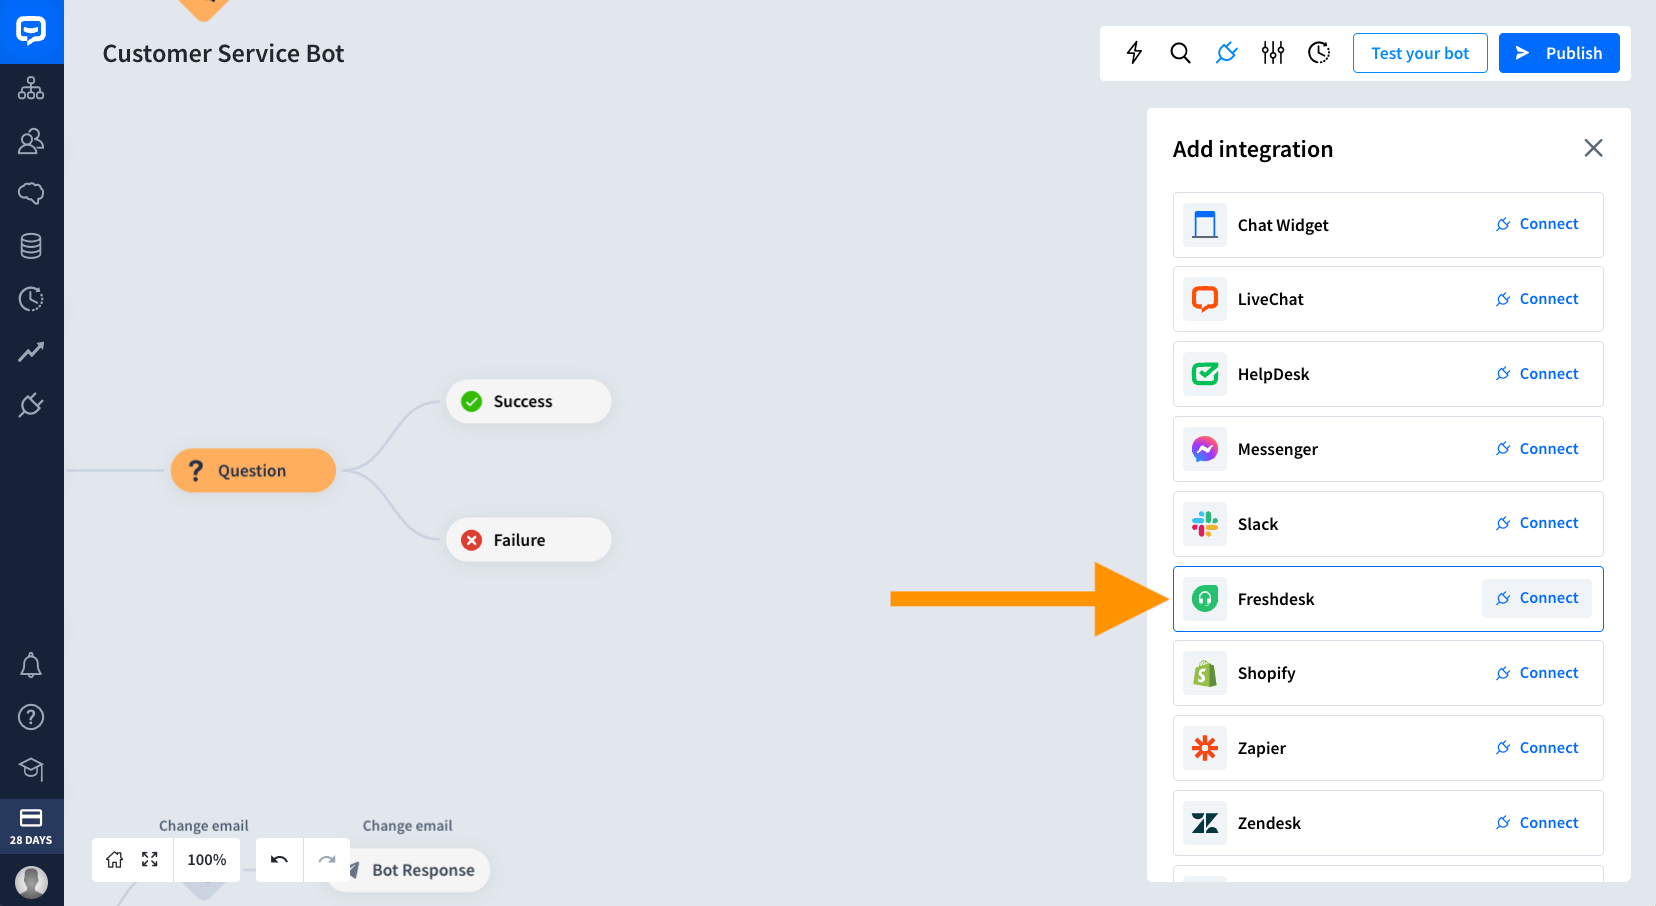Click the redo arrow button
The height and width of the screenshot is (906, 1656).
326,860
